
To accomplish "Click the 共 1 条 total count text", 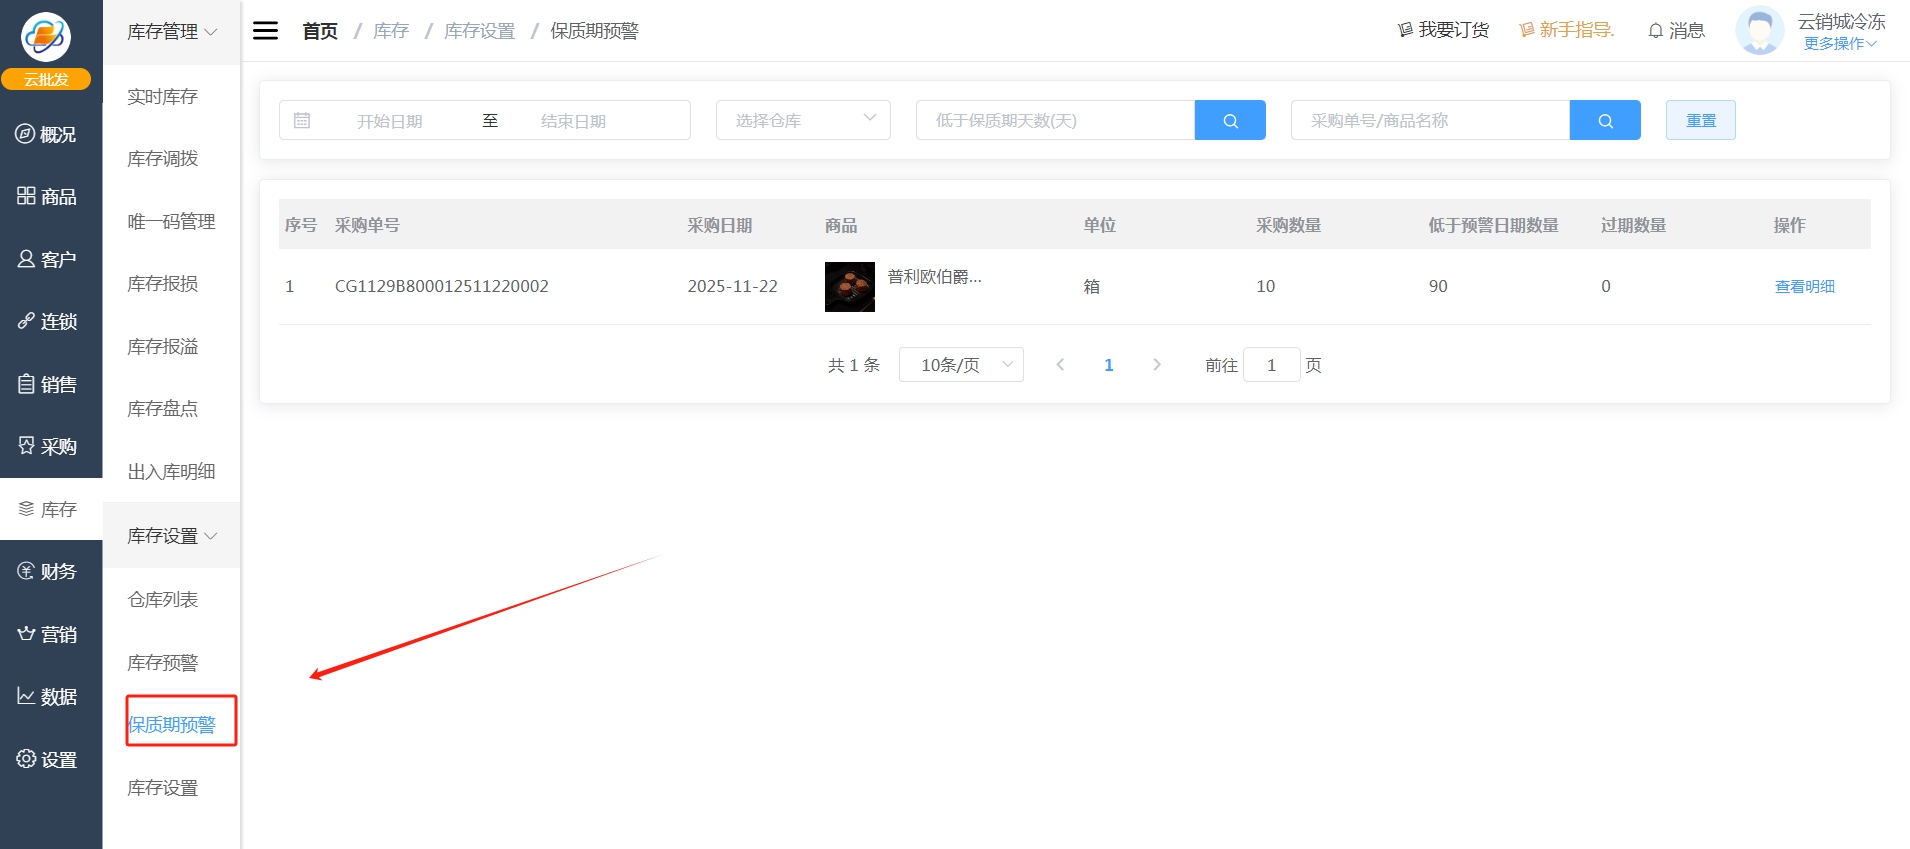I will (x=854, y=365).
